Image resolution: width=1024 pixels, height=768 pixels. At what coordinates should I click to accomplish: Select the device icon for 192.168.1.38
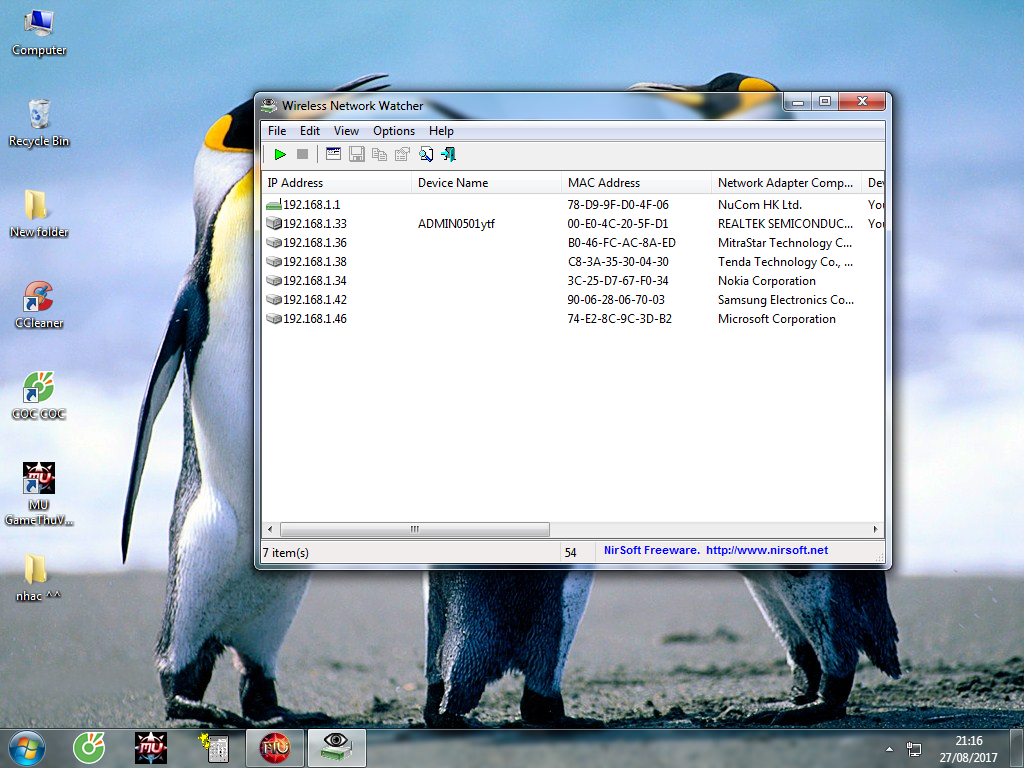click(274, 262)
